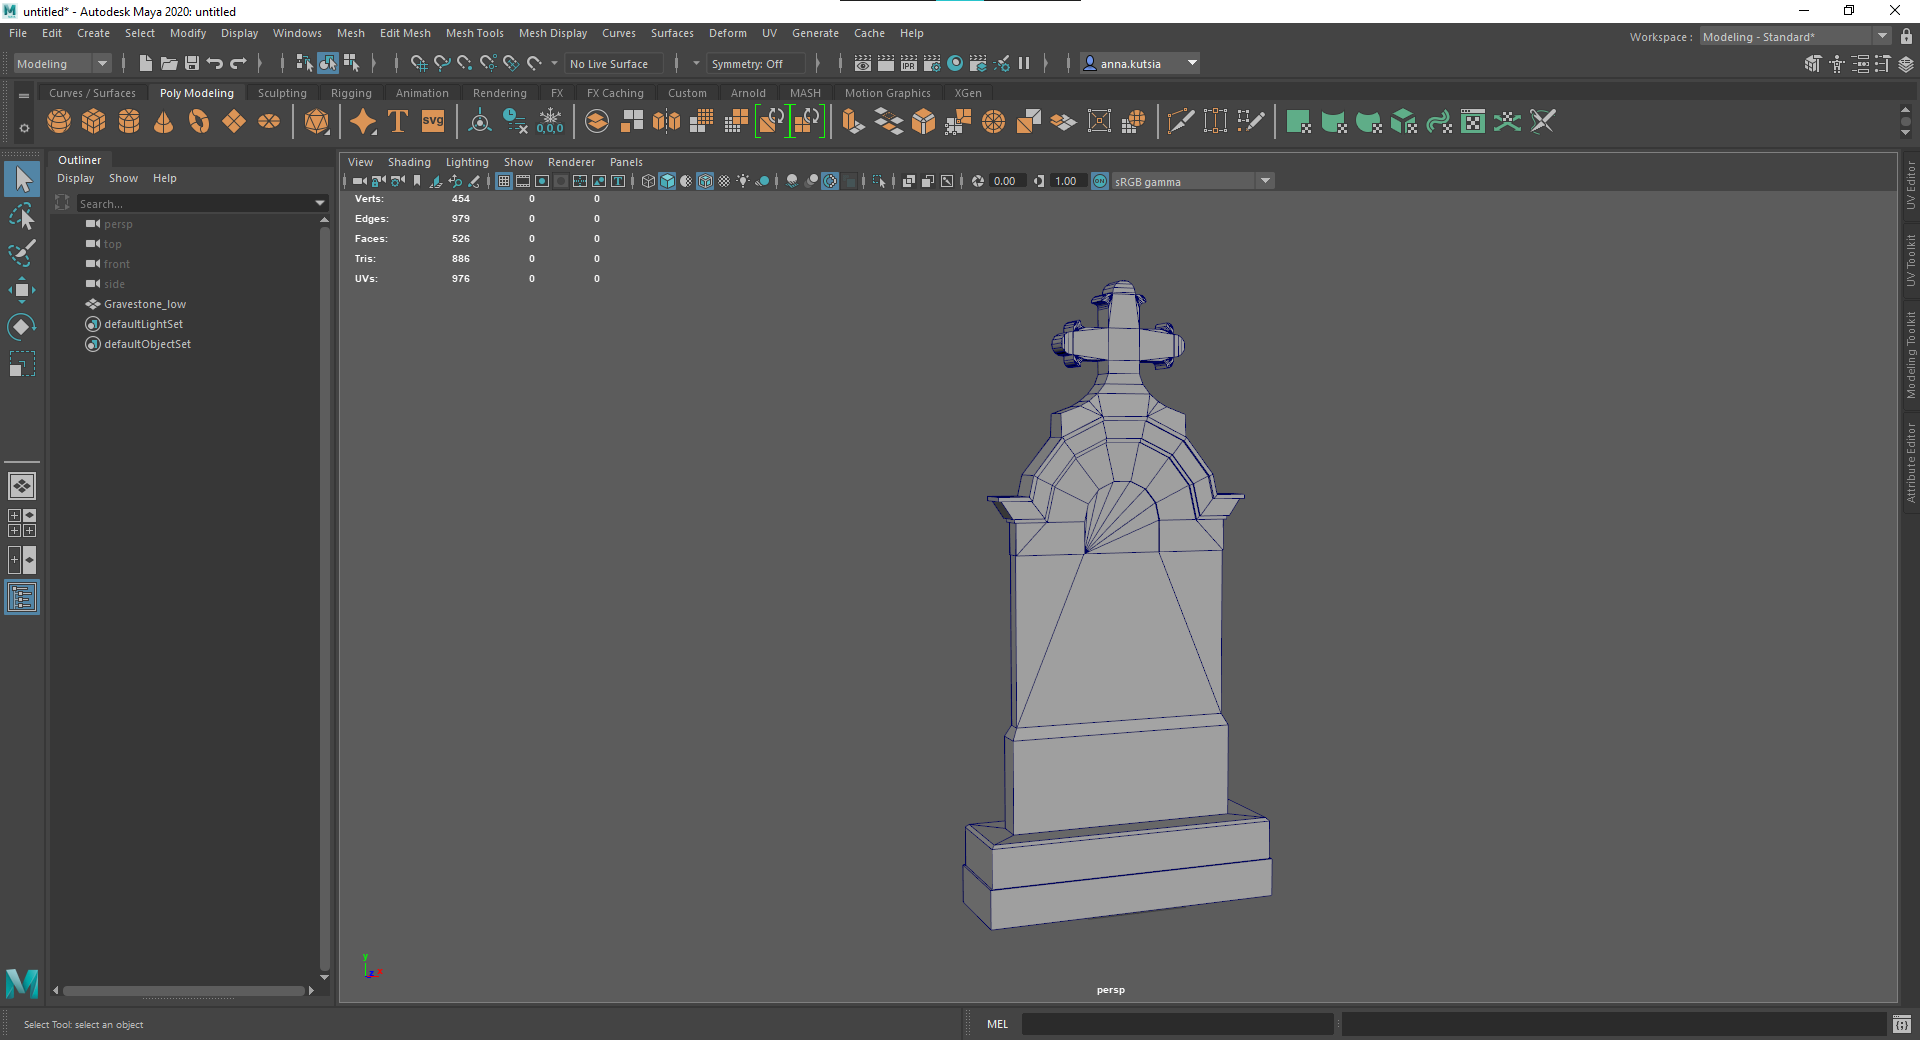The height and width of the screenshot is (1040, 1920).
Task: Toggle sRGB view transform ON button
Action: click(x=1100, y=181)
